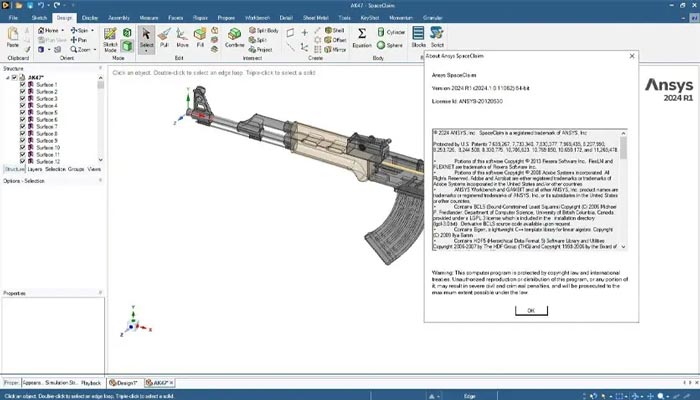Toggle visibility checkbox for Surface 1
The height and width of the screenshot is (400, 700).
click(22, 84)
